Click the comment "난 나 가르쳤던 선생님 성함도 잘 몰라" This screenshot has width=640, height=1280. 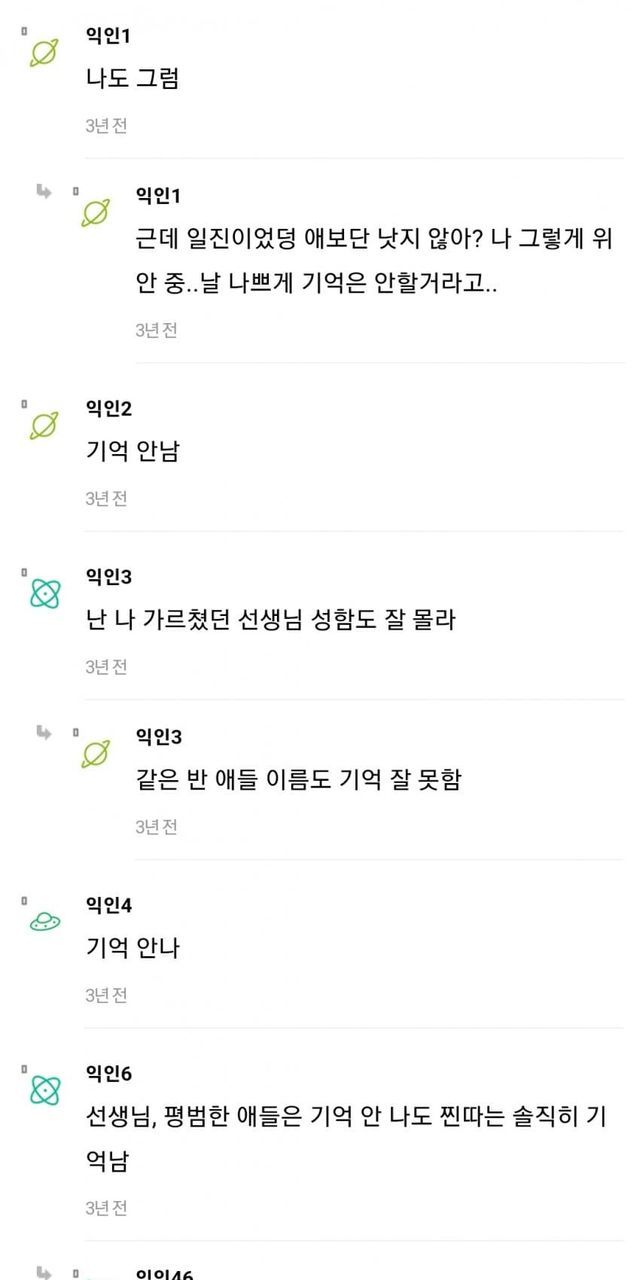271,619
